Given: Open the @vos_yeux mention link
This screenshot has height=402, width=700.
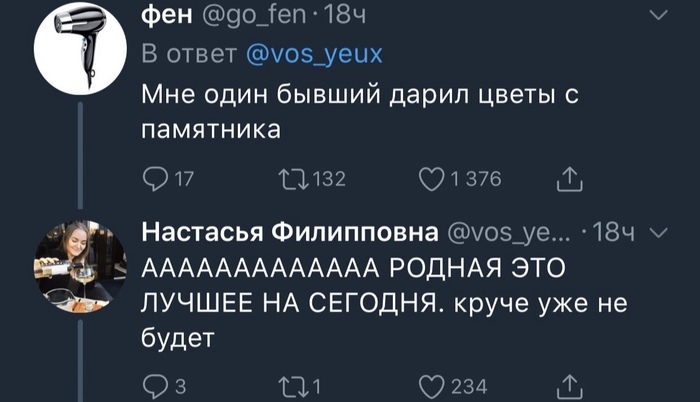Looking at the screenshot, I should pyautogui.click(x=314, y=54).
